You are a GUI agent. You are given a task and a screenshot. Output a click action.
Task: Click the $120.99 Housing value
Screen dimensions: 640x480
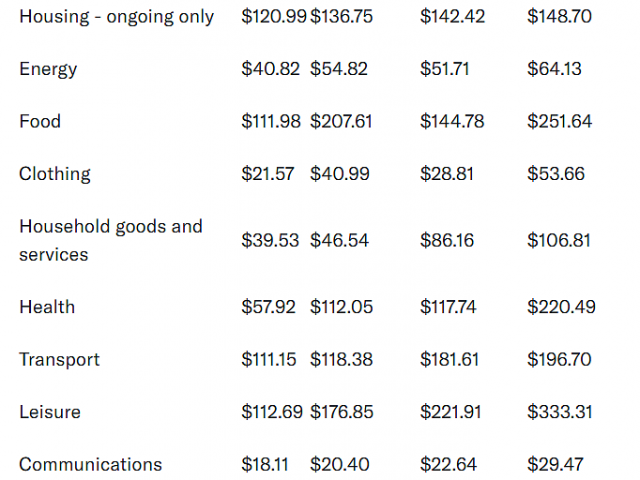click(x=273, y=17)
